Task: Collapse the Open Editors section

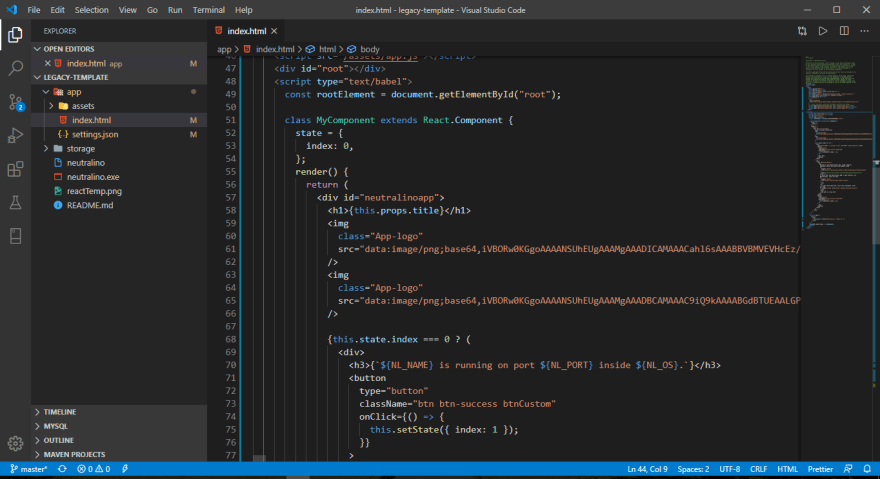Action: 119,49
